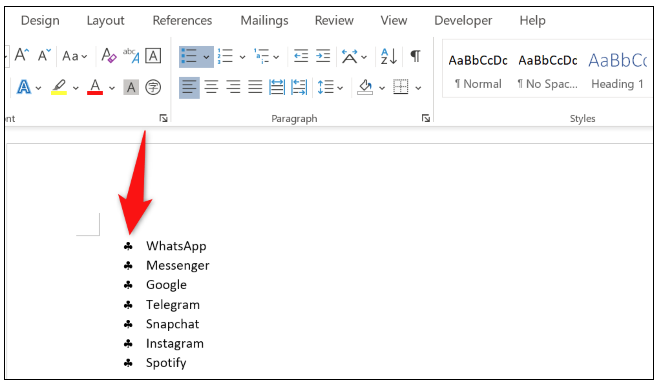Open Paragraph settings dialog launcher
Image resolution: width=662 pixels, height=388 pixels.
point(426,119)
